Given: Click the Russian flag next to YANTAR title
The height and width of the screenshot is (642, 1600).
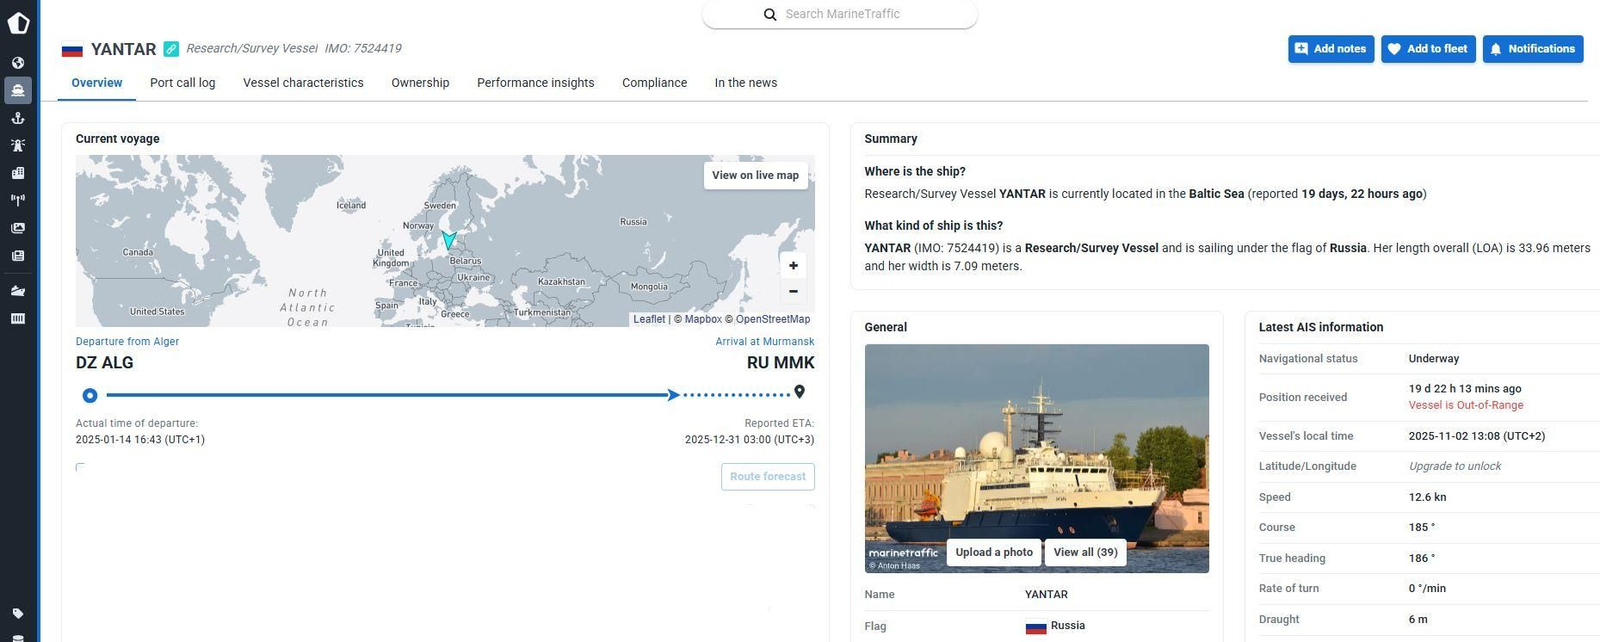Looking at the screenshot, I should (72, 50).
